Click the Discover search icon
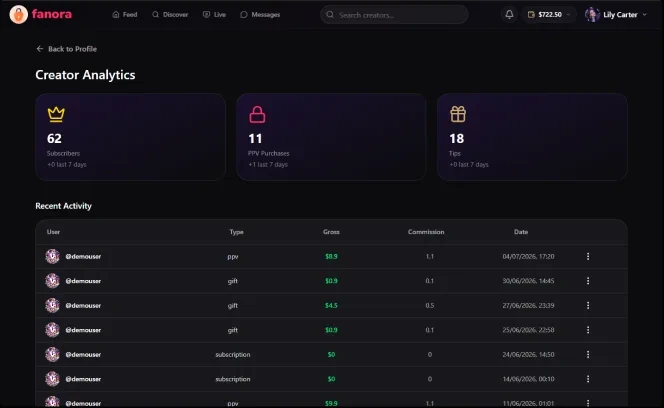Image resolution: width=664 pixels, height=408 pixels. [x=155, y=14]
